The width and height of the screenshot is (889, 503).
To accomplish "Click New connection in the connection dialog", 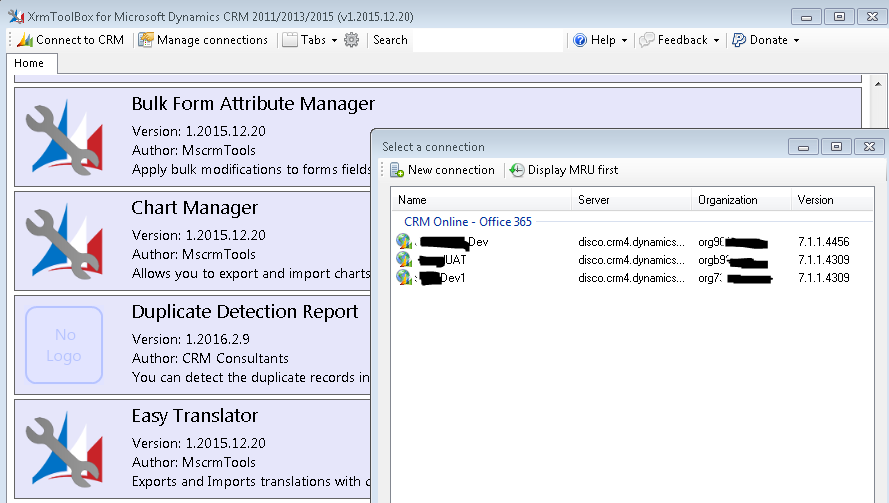I will (442, 170).
